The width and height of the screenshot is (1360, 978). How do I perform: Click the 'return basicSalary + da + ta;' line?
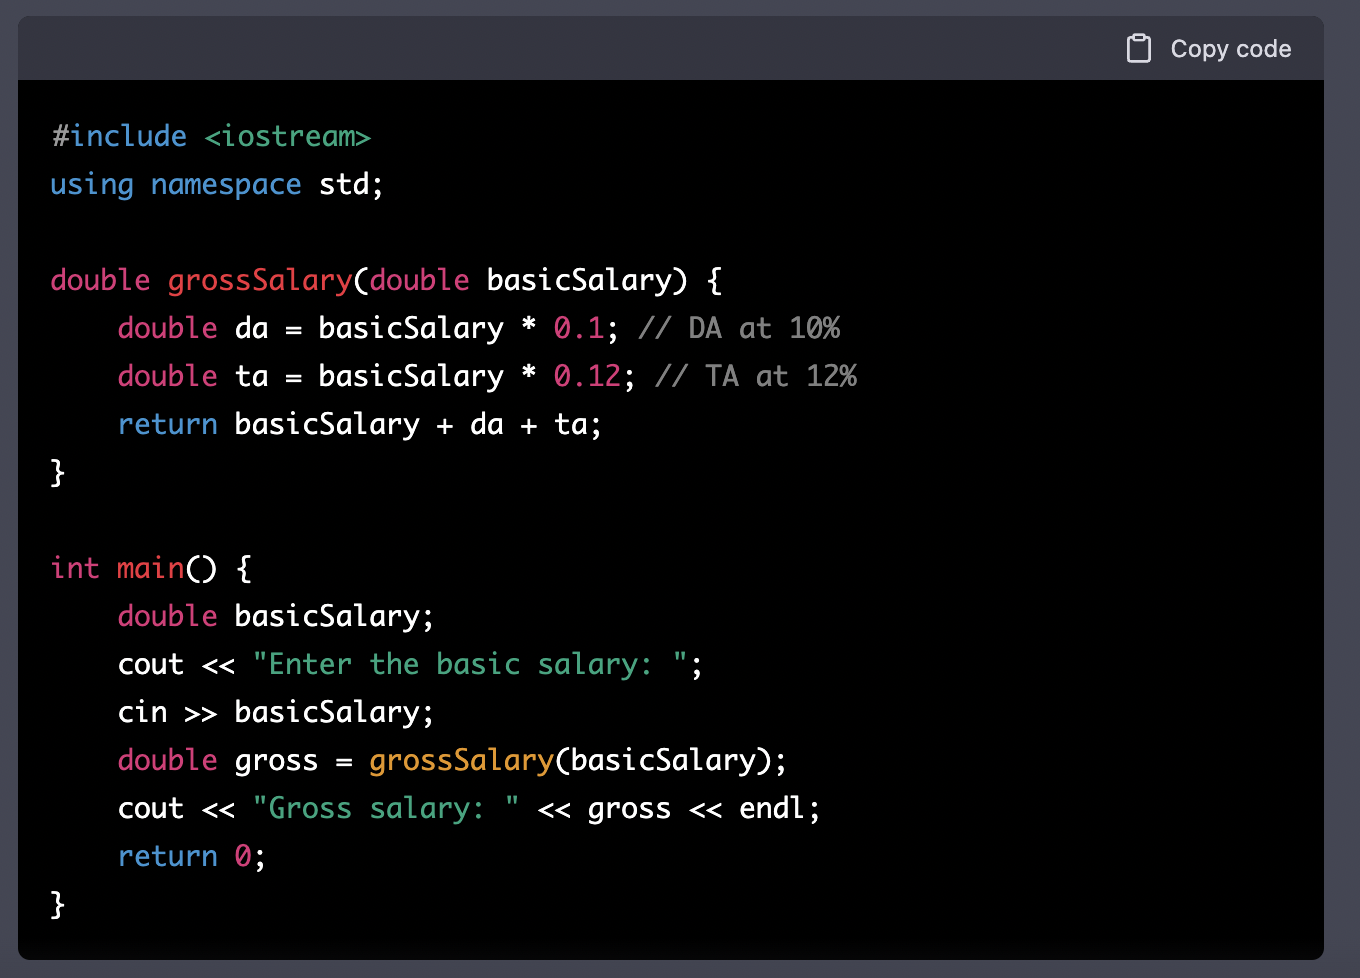[x=359, y=424]
